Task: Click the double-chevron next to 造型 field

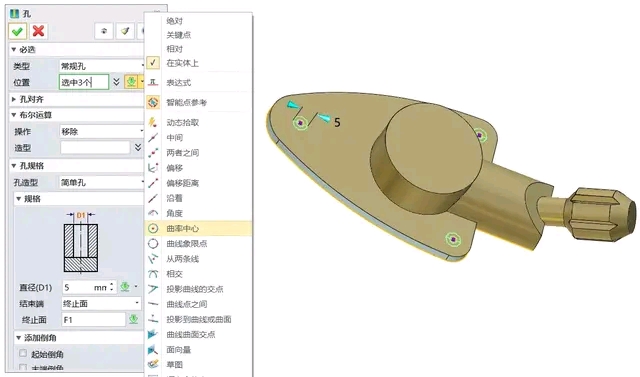Action: [138, 147]
